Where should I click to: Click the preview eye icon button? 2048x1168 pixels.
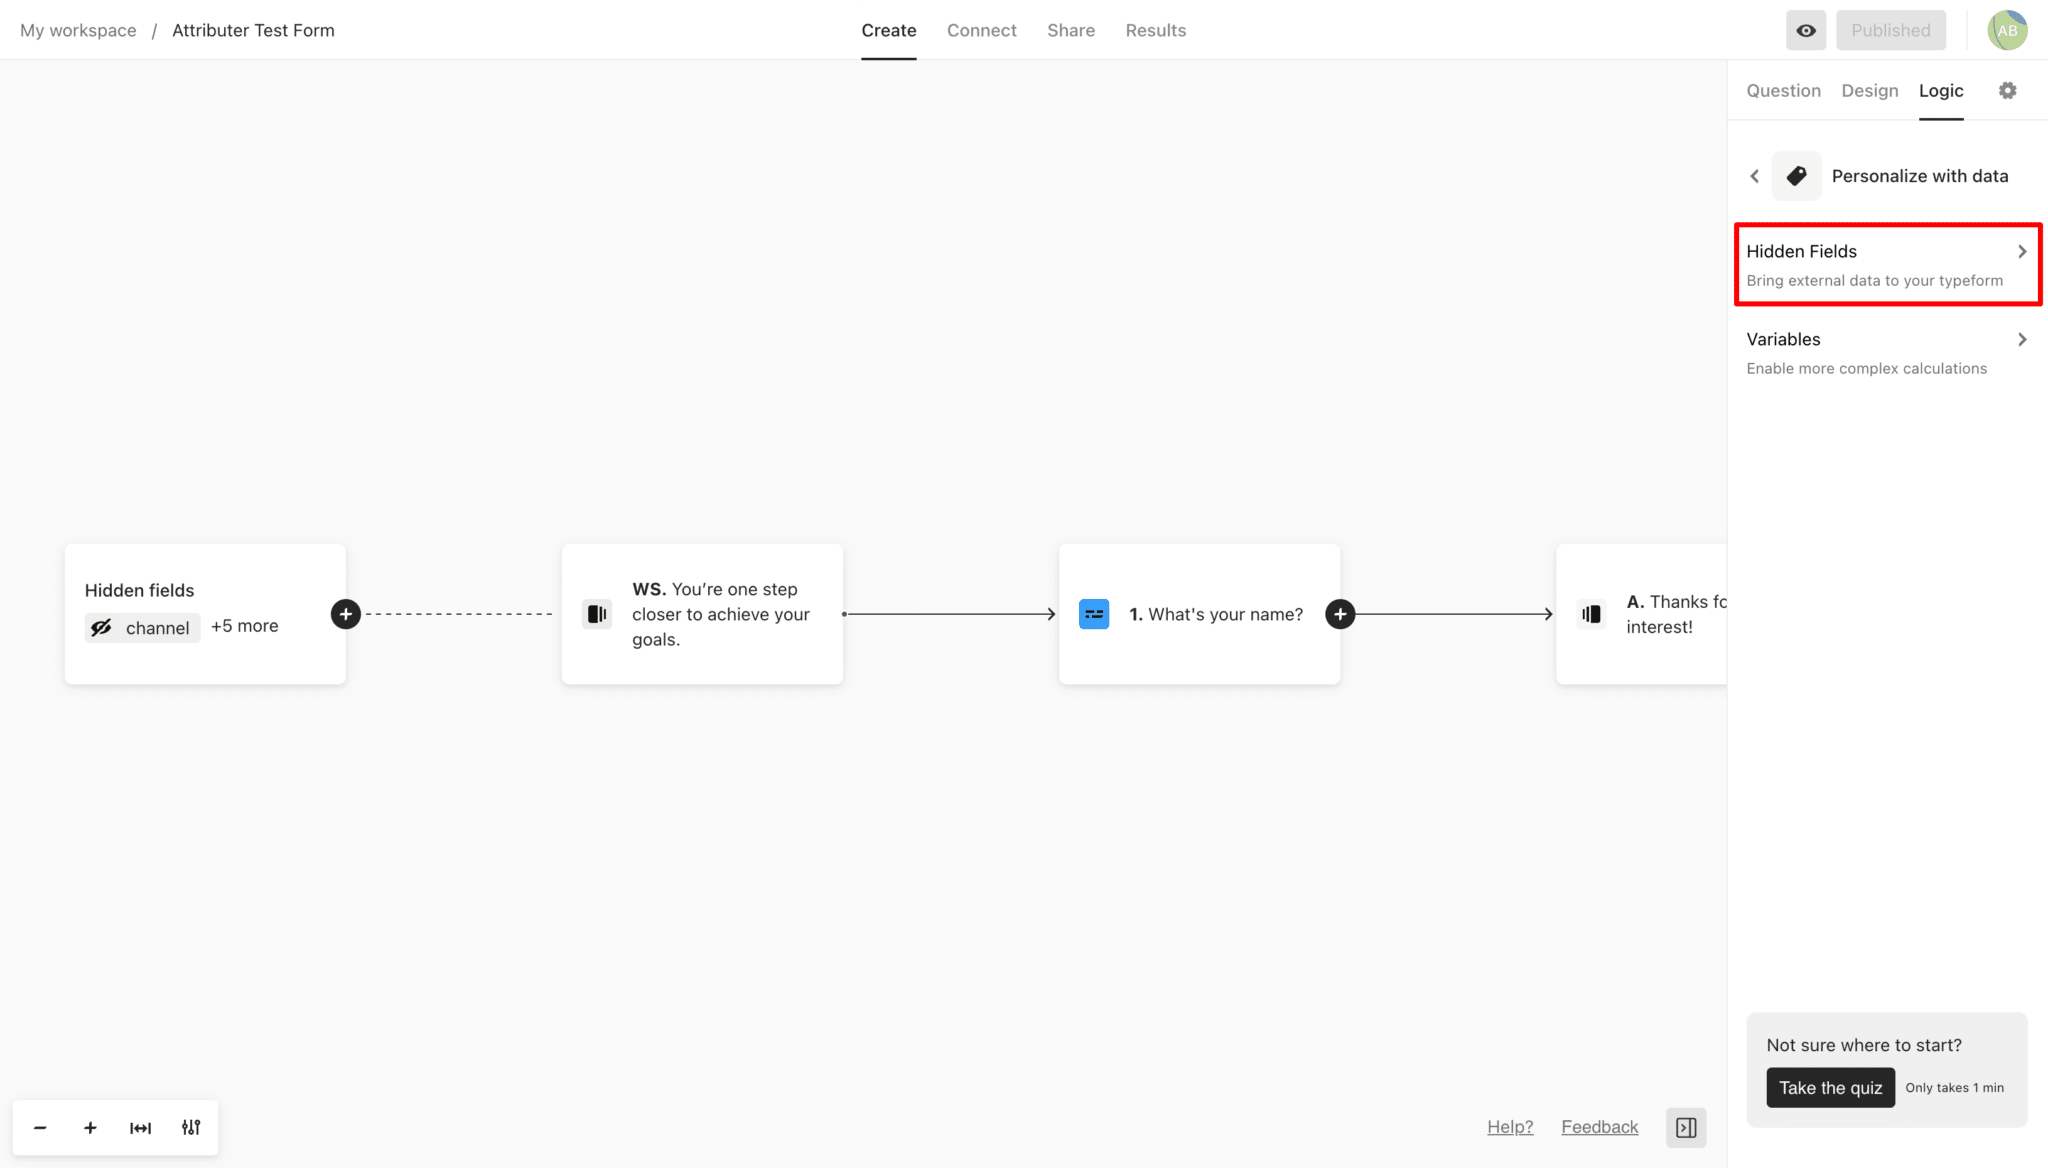click(x=1806, y=30)
